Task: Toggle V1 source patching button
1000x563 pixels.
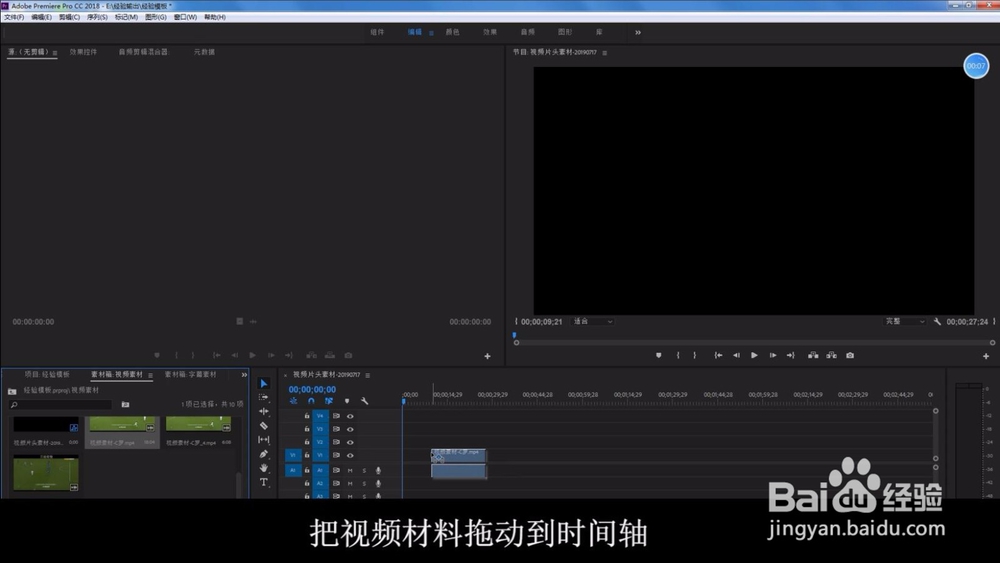Action: [293, 455]
